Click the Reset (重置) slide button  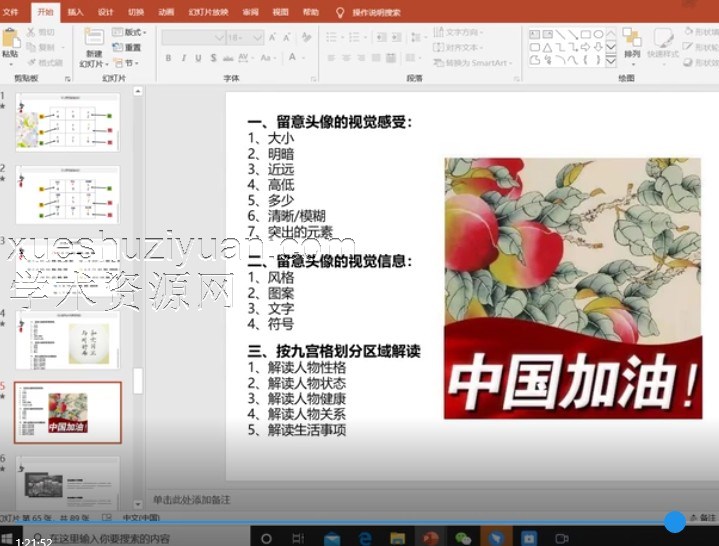(x=129, y=48)
